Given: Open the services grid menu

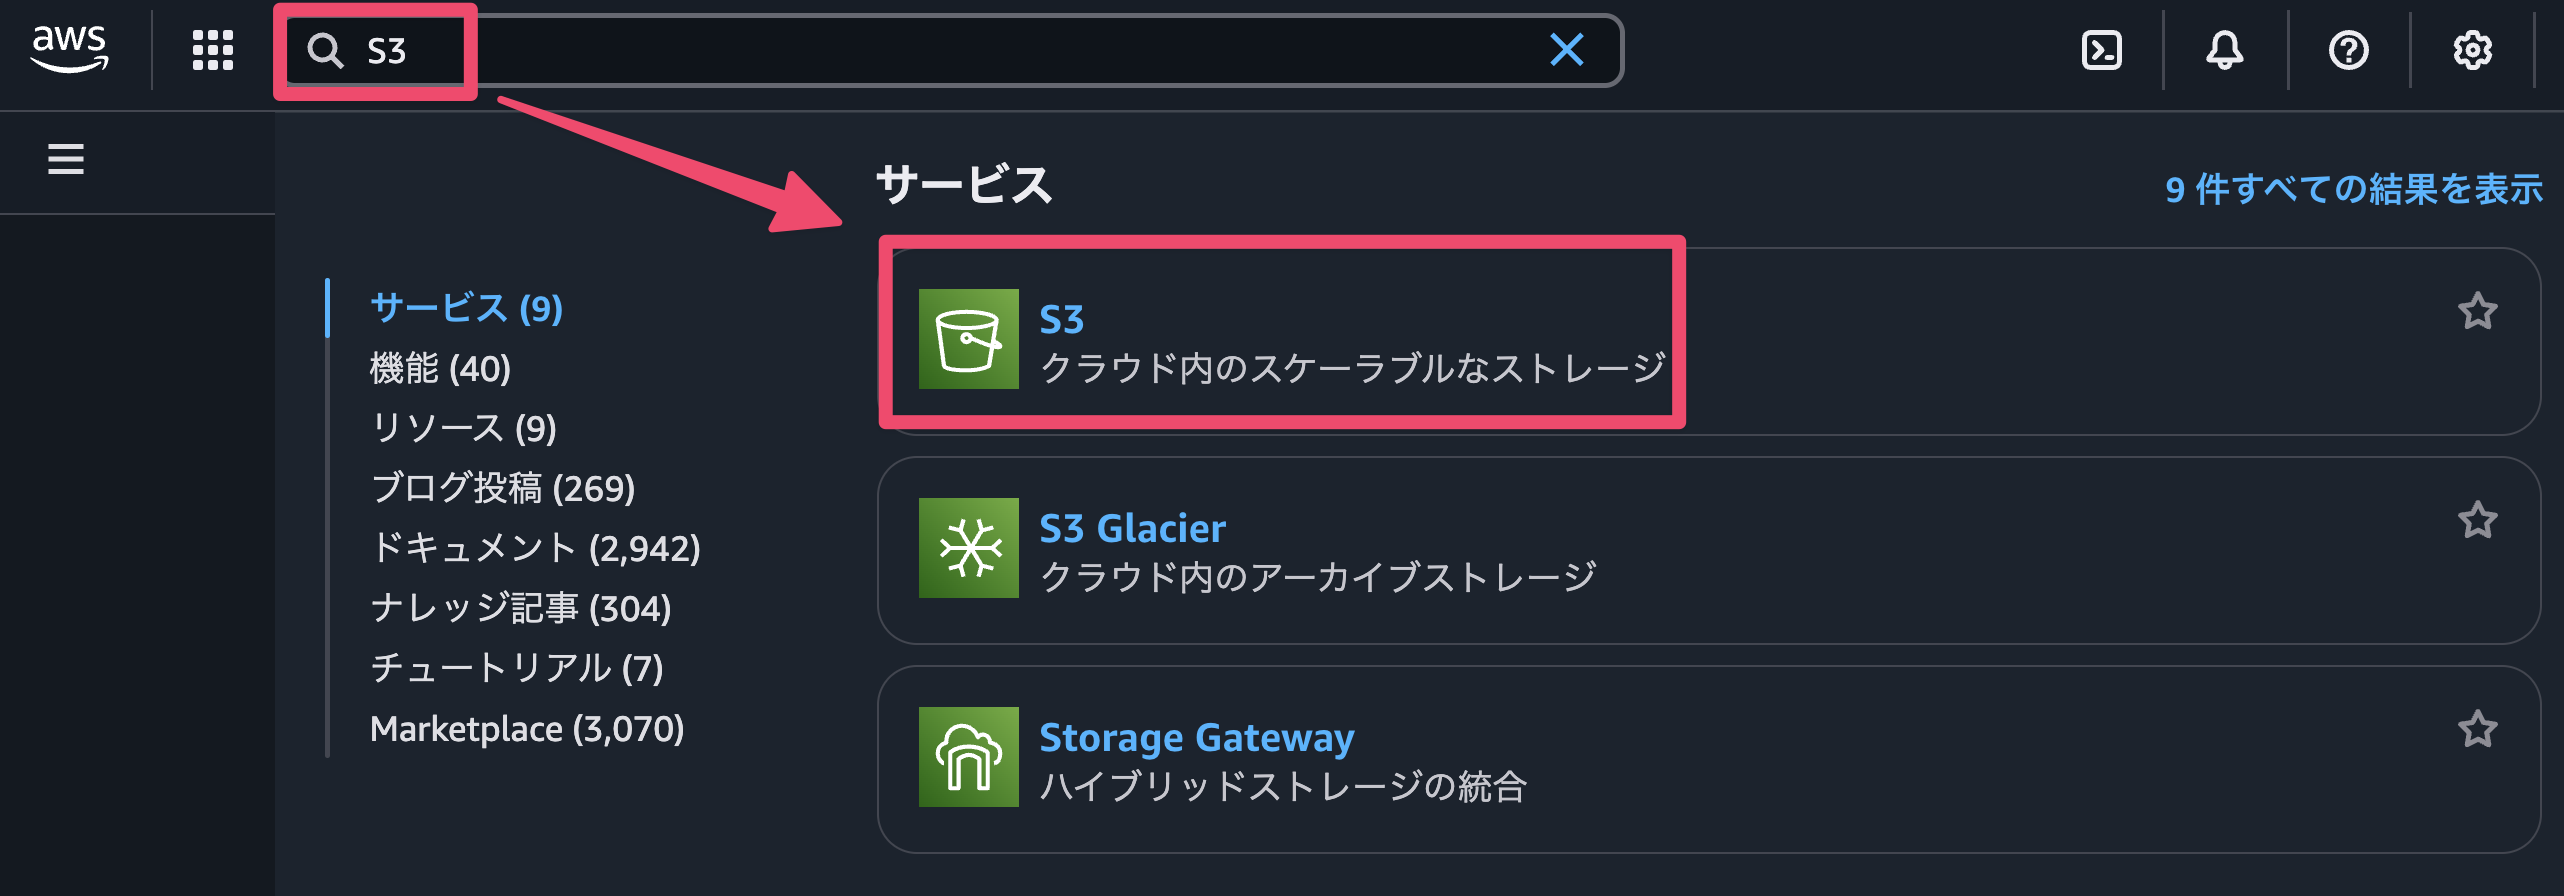Looking at the screenshot, I should point(212,50).
